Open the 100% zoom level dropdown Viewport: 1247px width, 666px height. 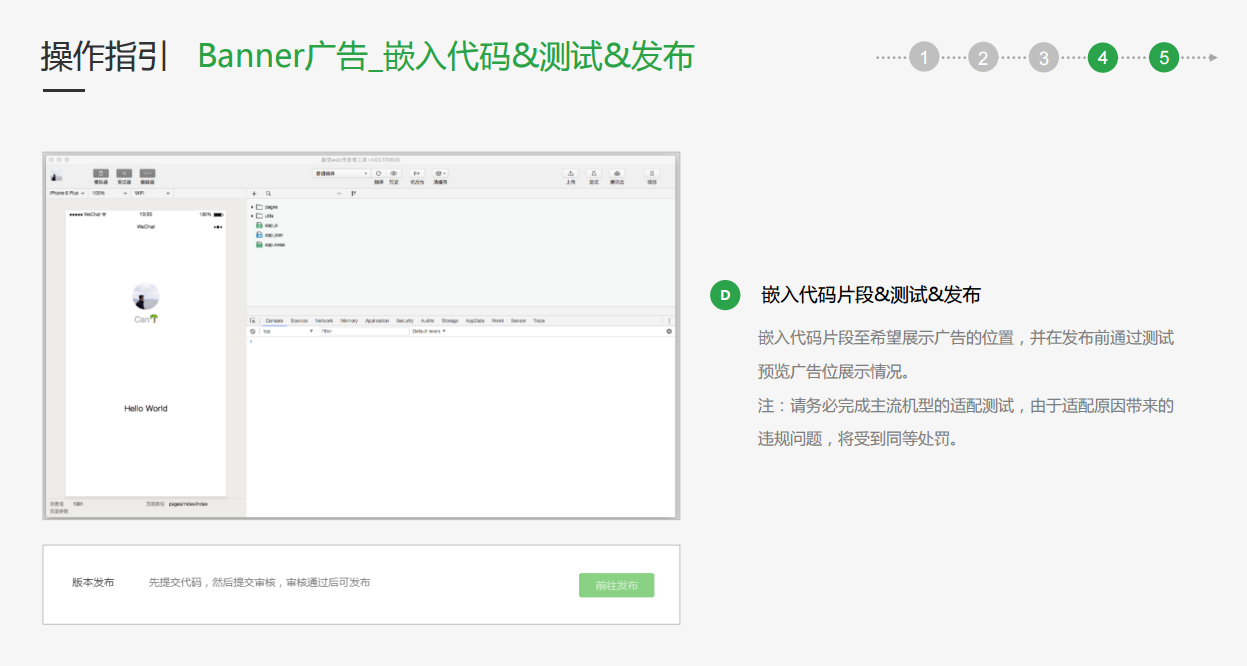tap(109, 193)
